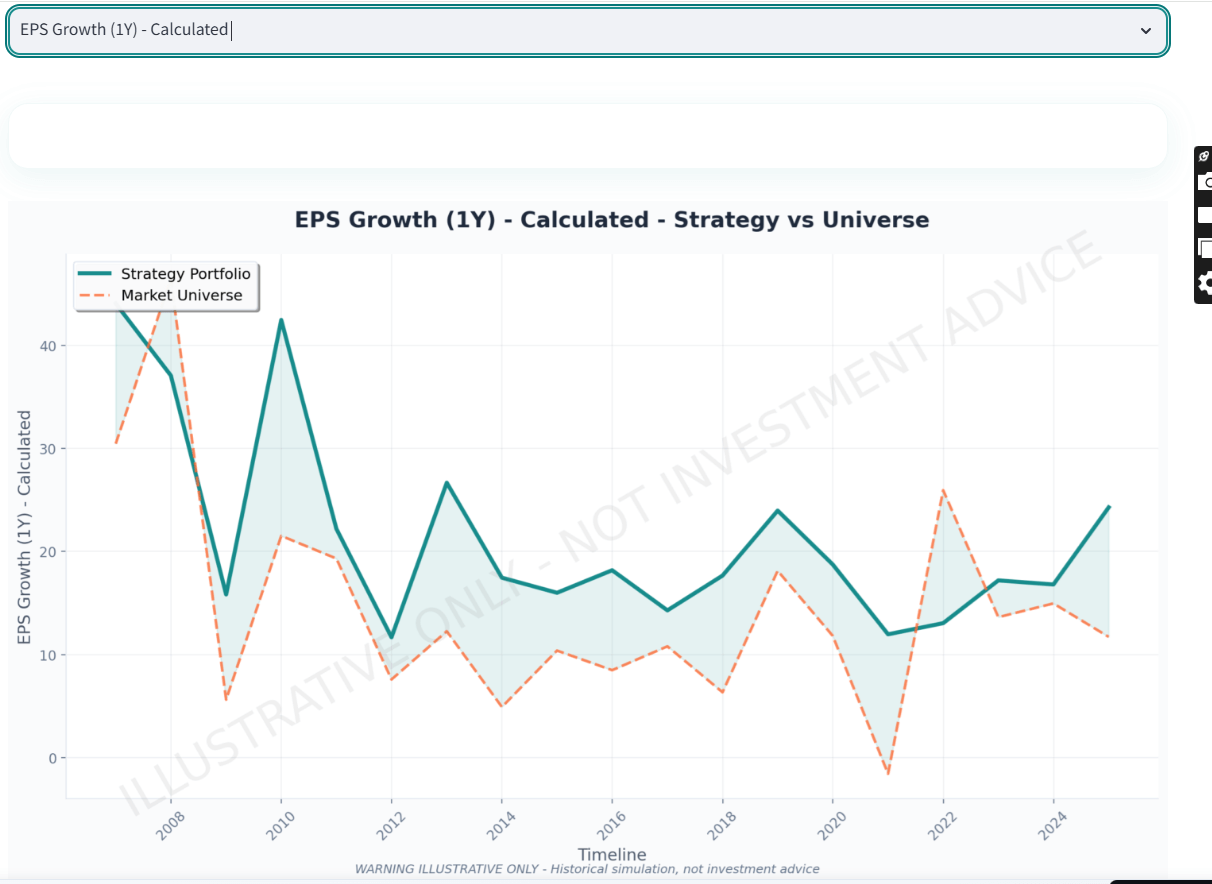Expand the metric dropdown using the chevron arrow
Screen dimensions: 1212x884
[x=1146, y=31]
